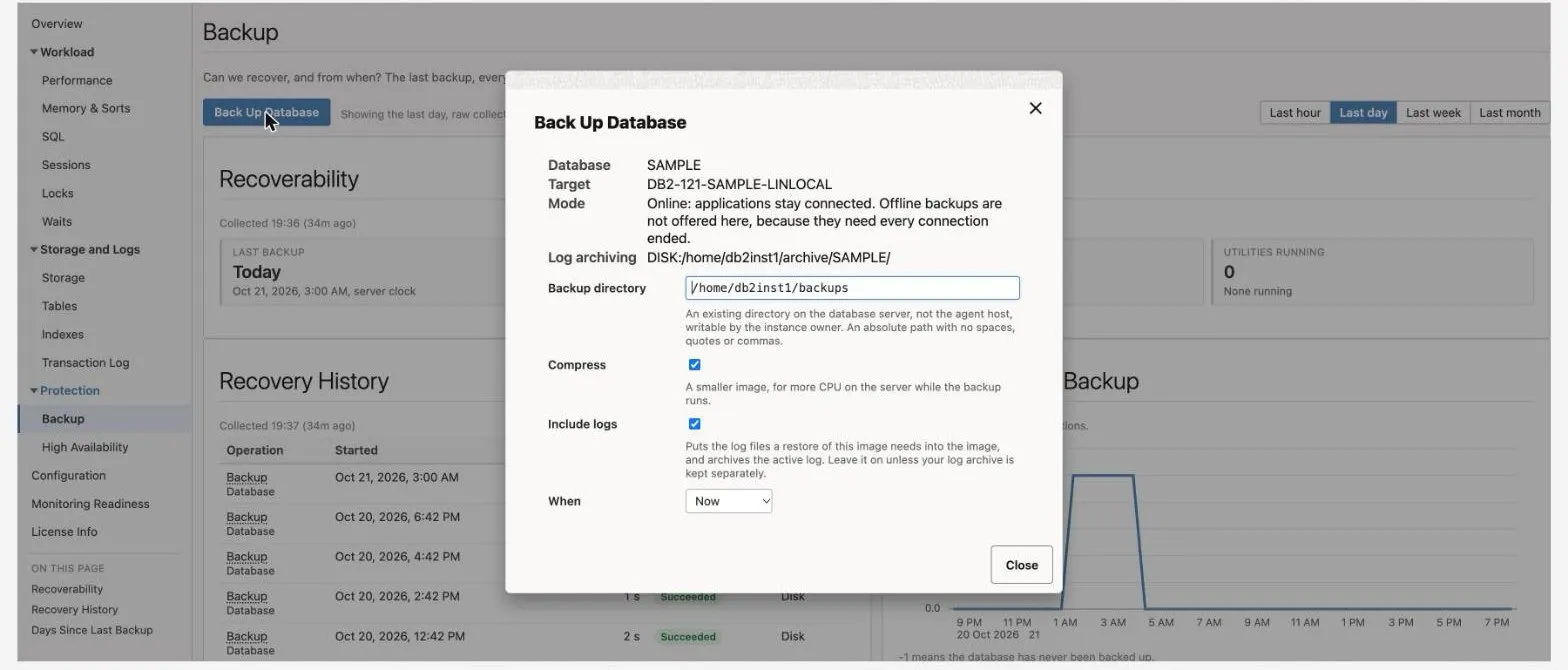Image resolution: width=1568 pixels, height=670 pixels.
Task: Click the Recovery History section heading
Action: 304,381
